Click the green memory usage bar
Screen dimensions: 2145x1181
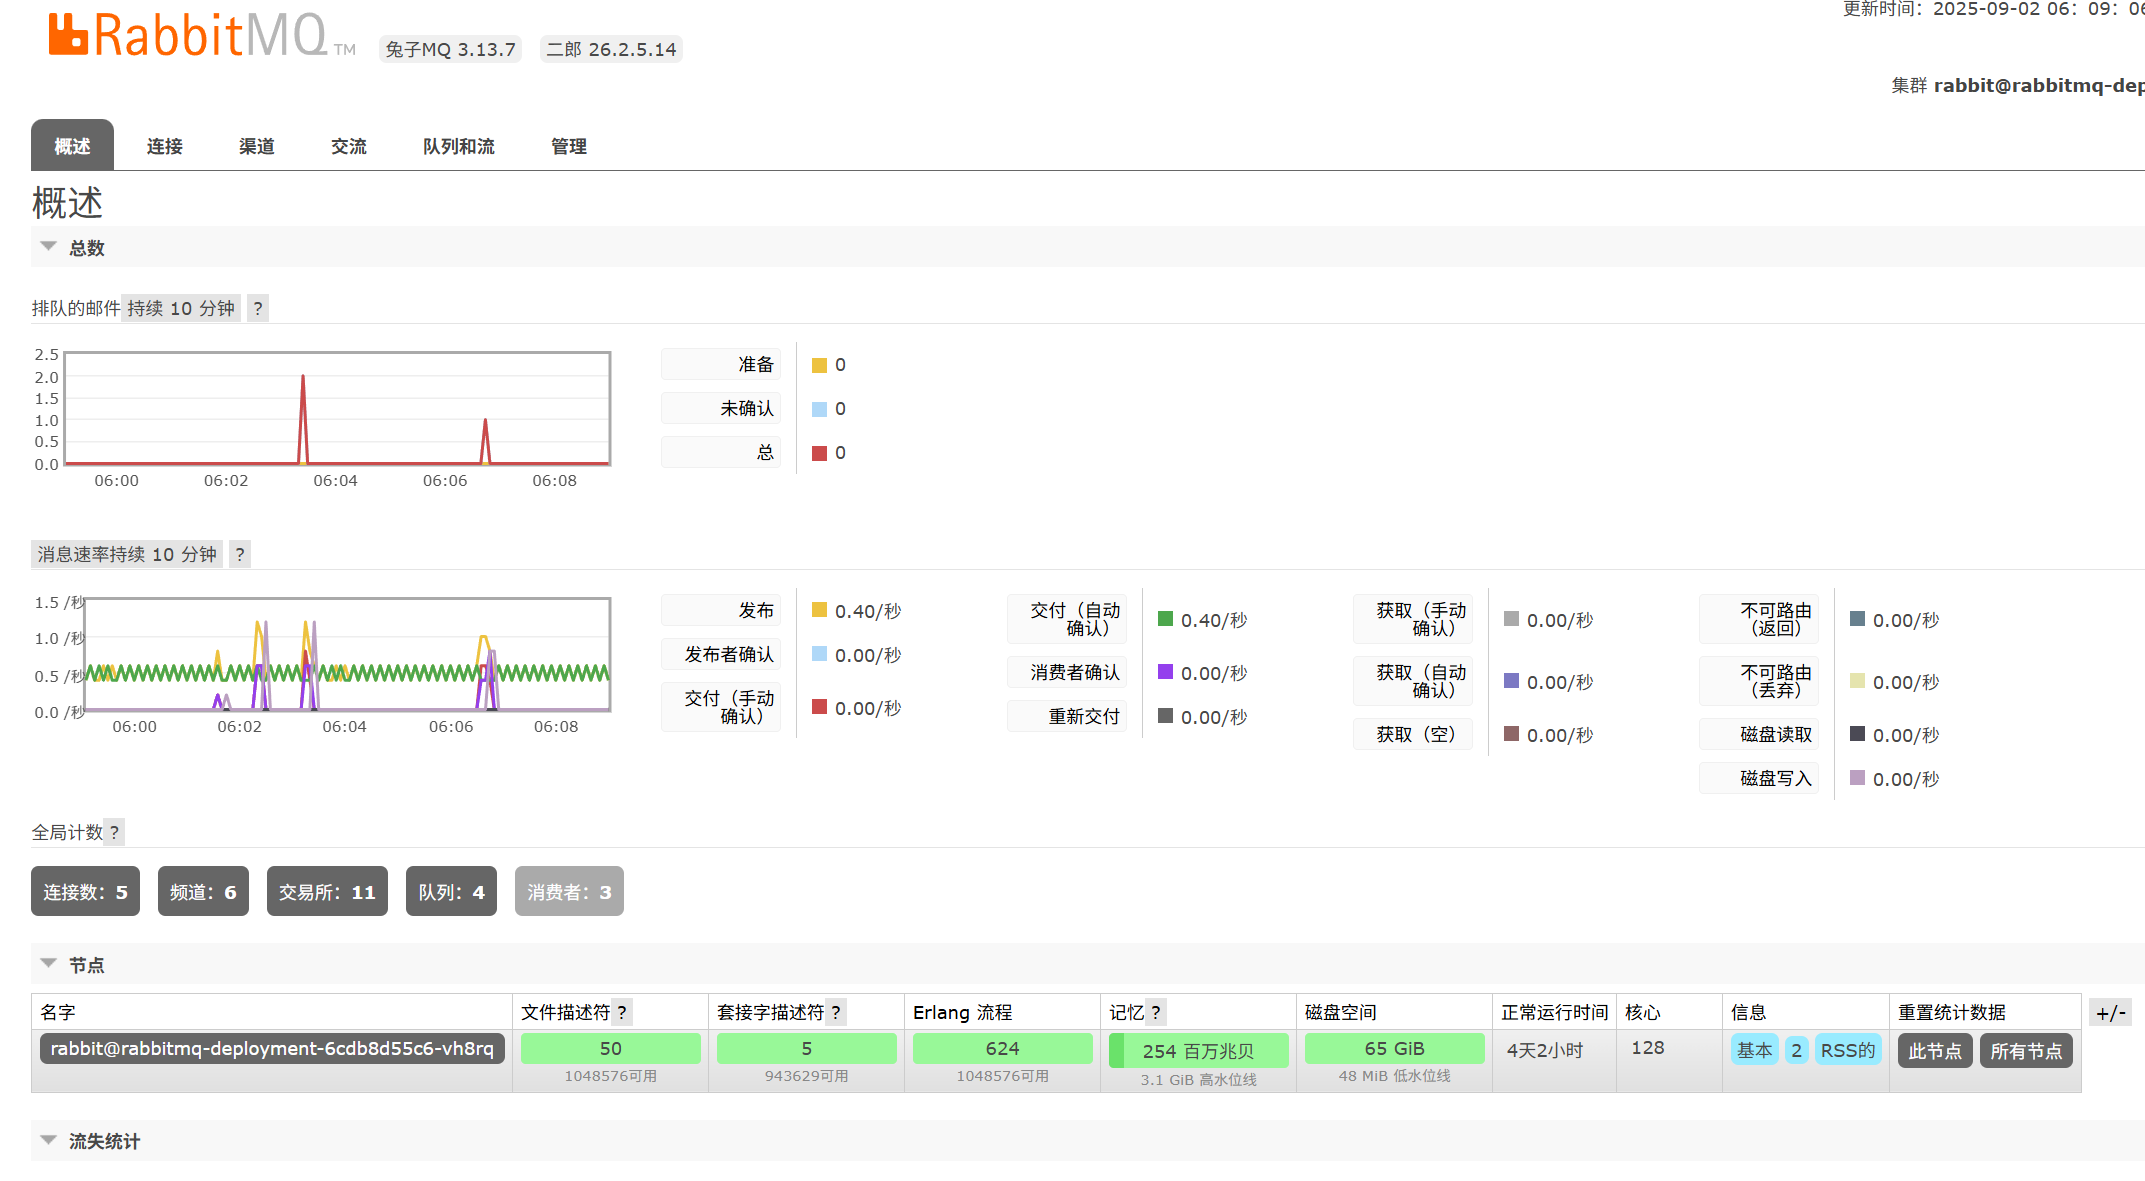(x=1197, y=1050)
